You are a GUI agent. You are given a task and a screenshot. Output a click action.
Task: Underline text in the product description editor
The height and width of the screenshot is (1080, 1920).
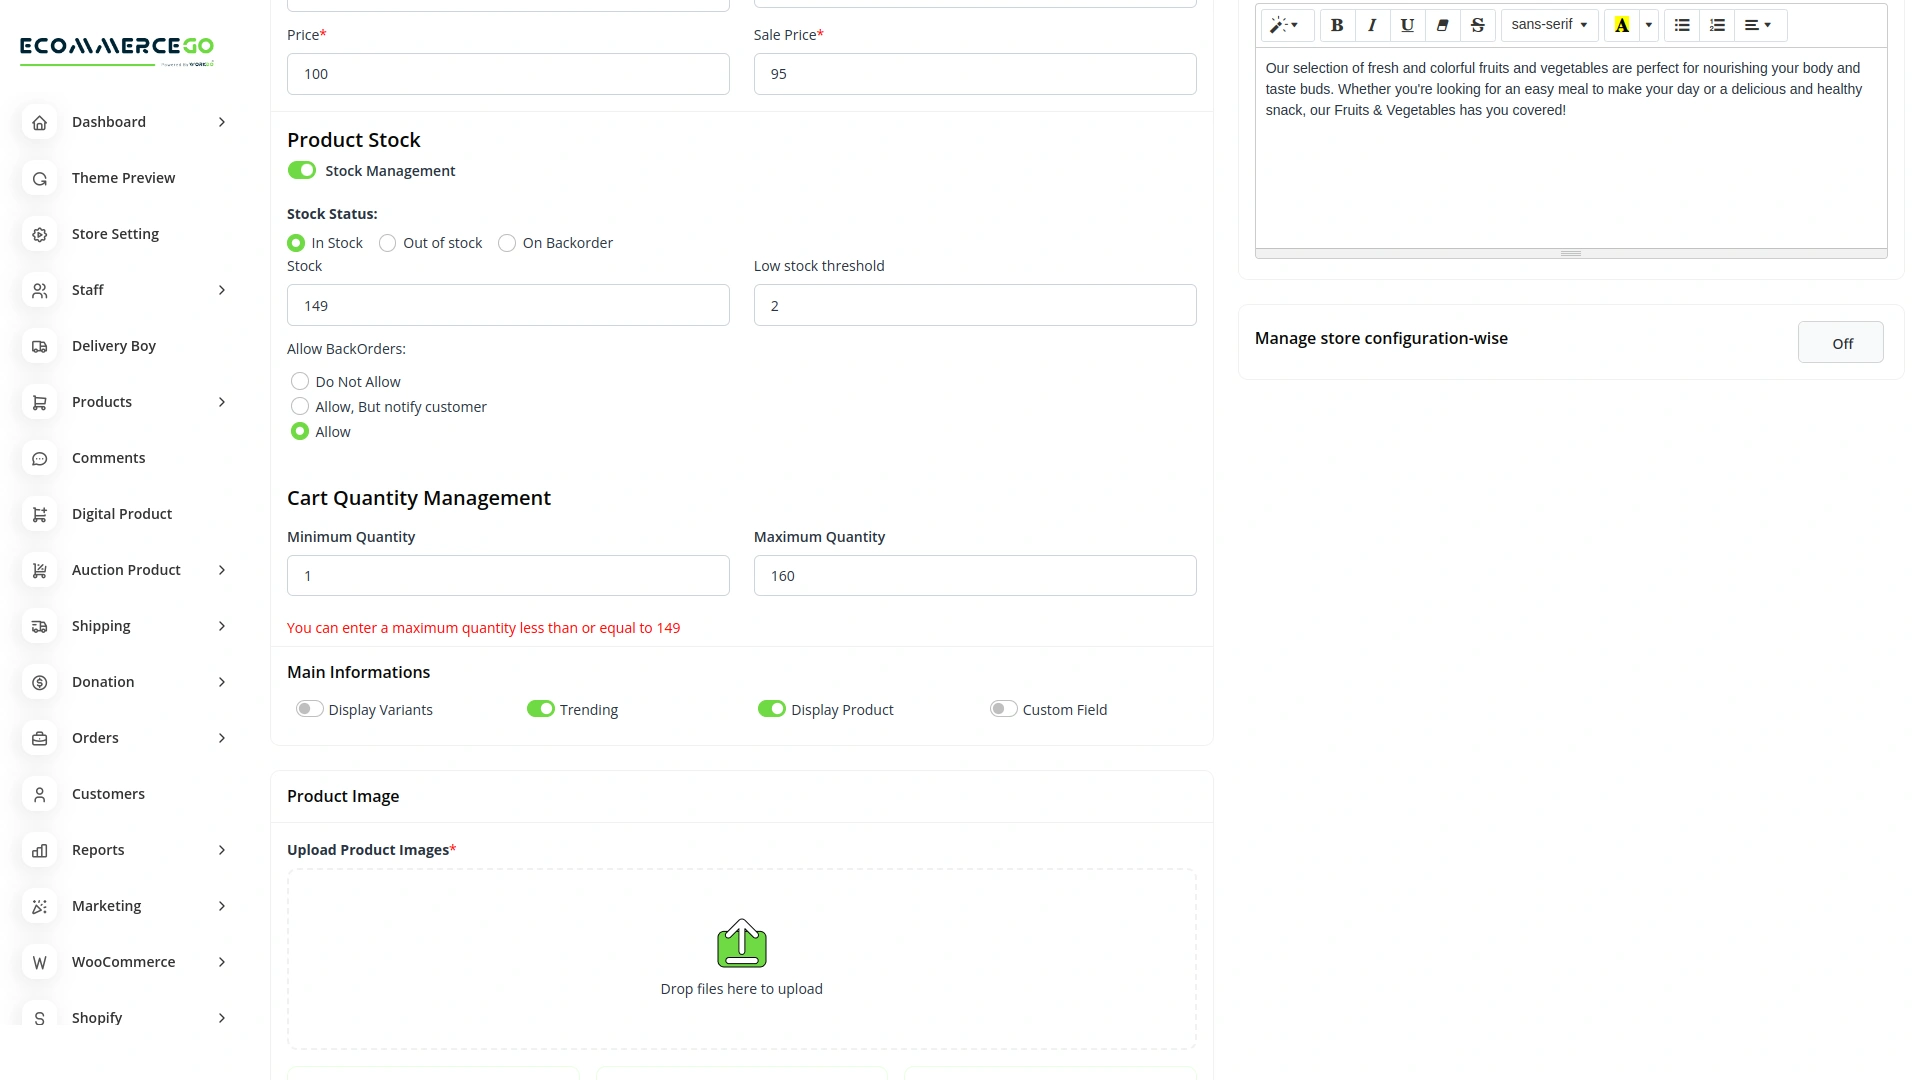point(1406,25)
